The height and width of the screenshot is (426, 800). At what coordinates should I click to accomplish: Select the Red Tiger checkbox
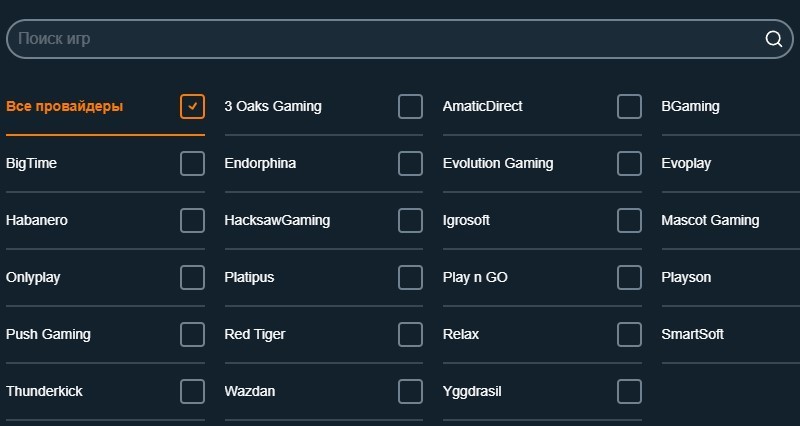pos(410,334)
